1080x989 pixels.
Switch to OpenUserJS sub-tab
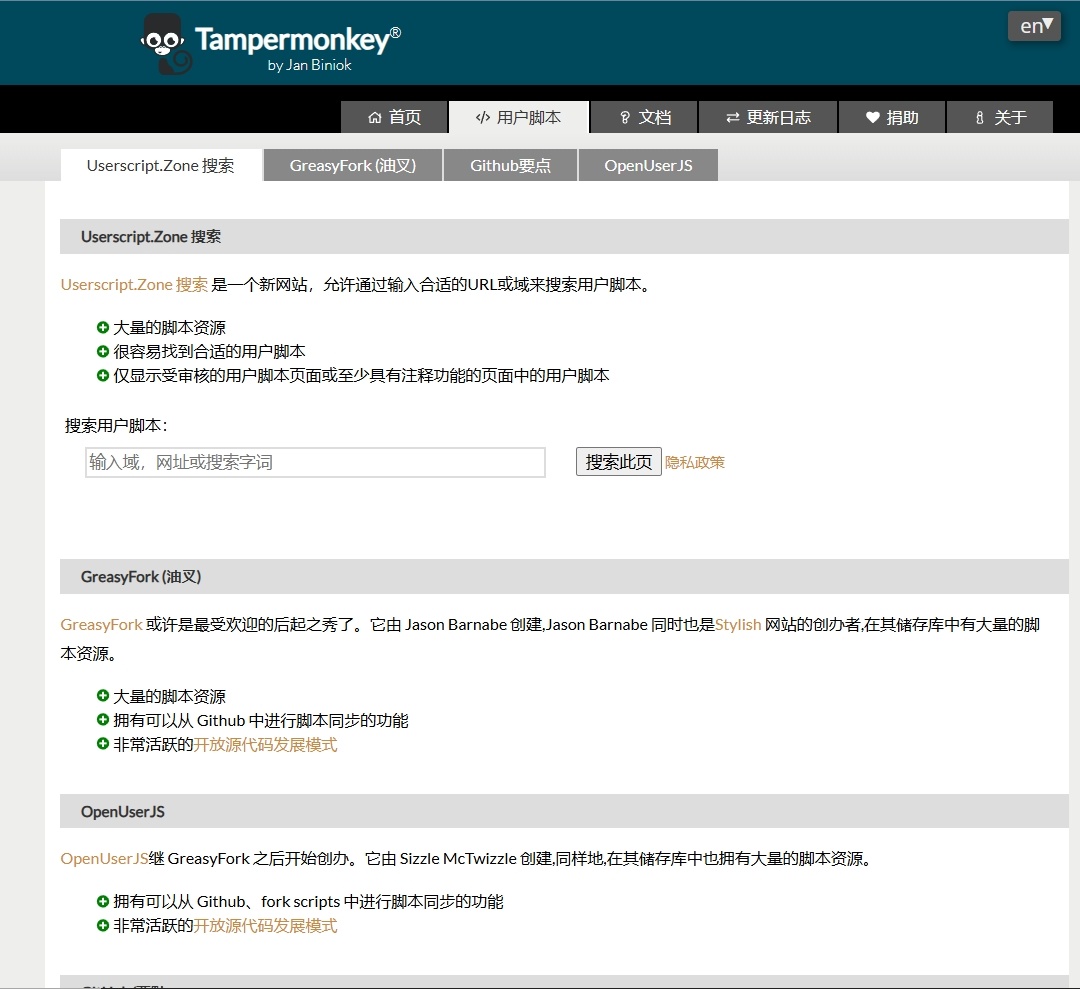coord(648,165)
